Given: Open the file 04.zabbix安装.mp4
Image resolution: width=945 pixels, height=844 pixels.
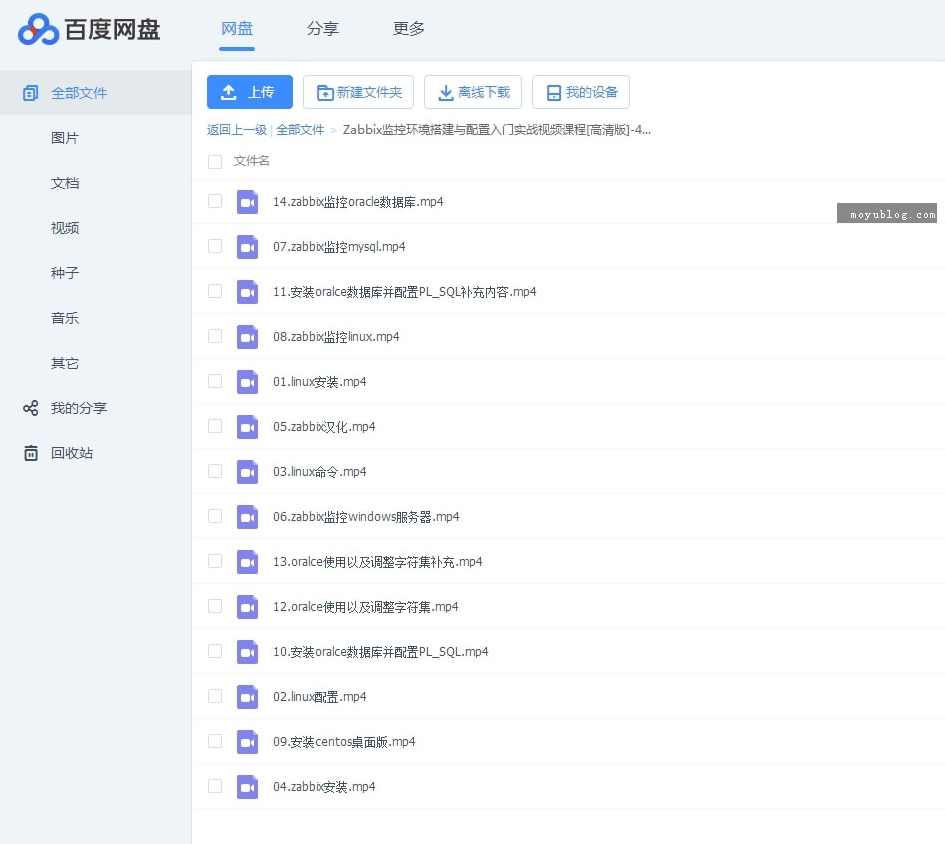Looking at the screenshot, I should pos(324,786).
